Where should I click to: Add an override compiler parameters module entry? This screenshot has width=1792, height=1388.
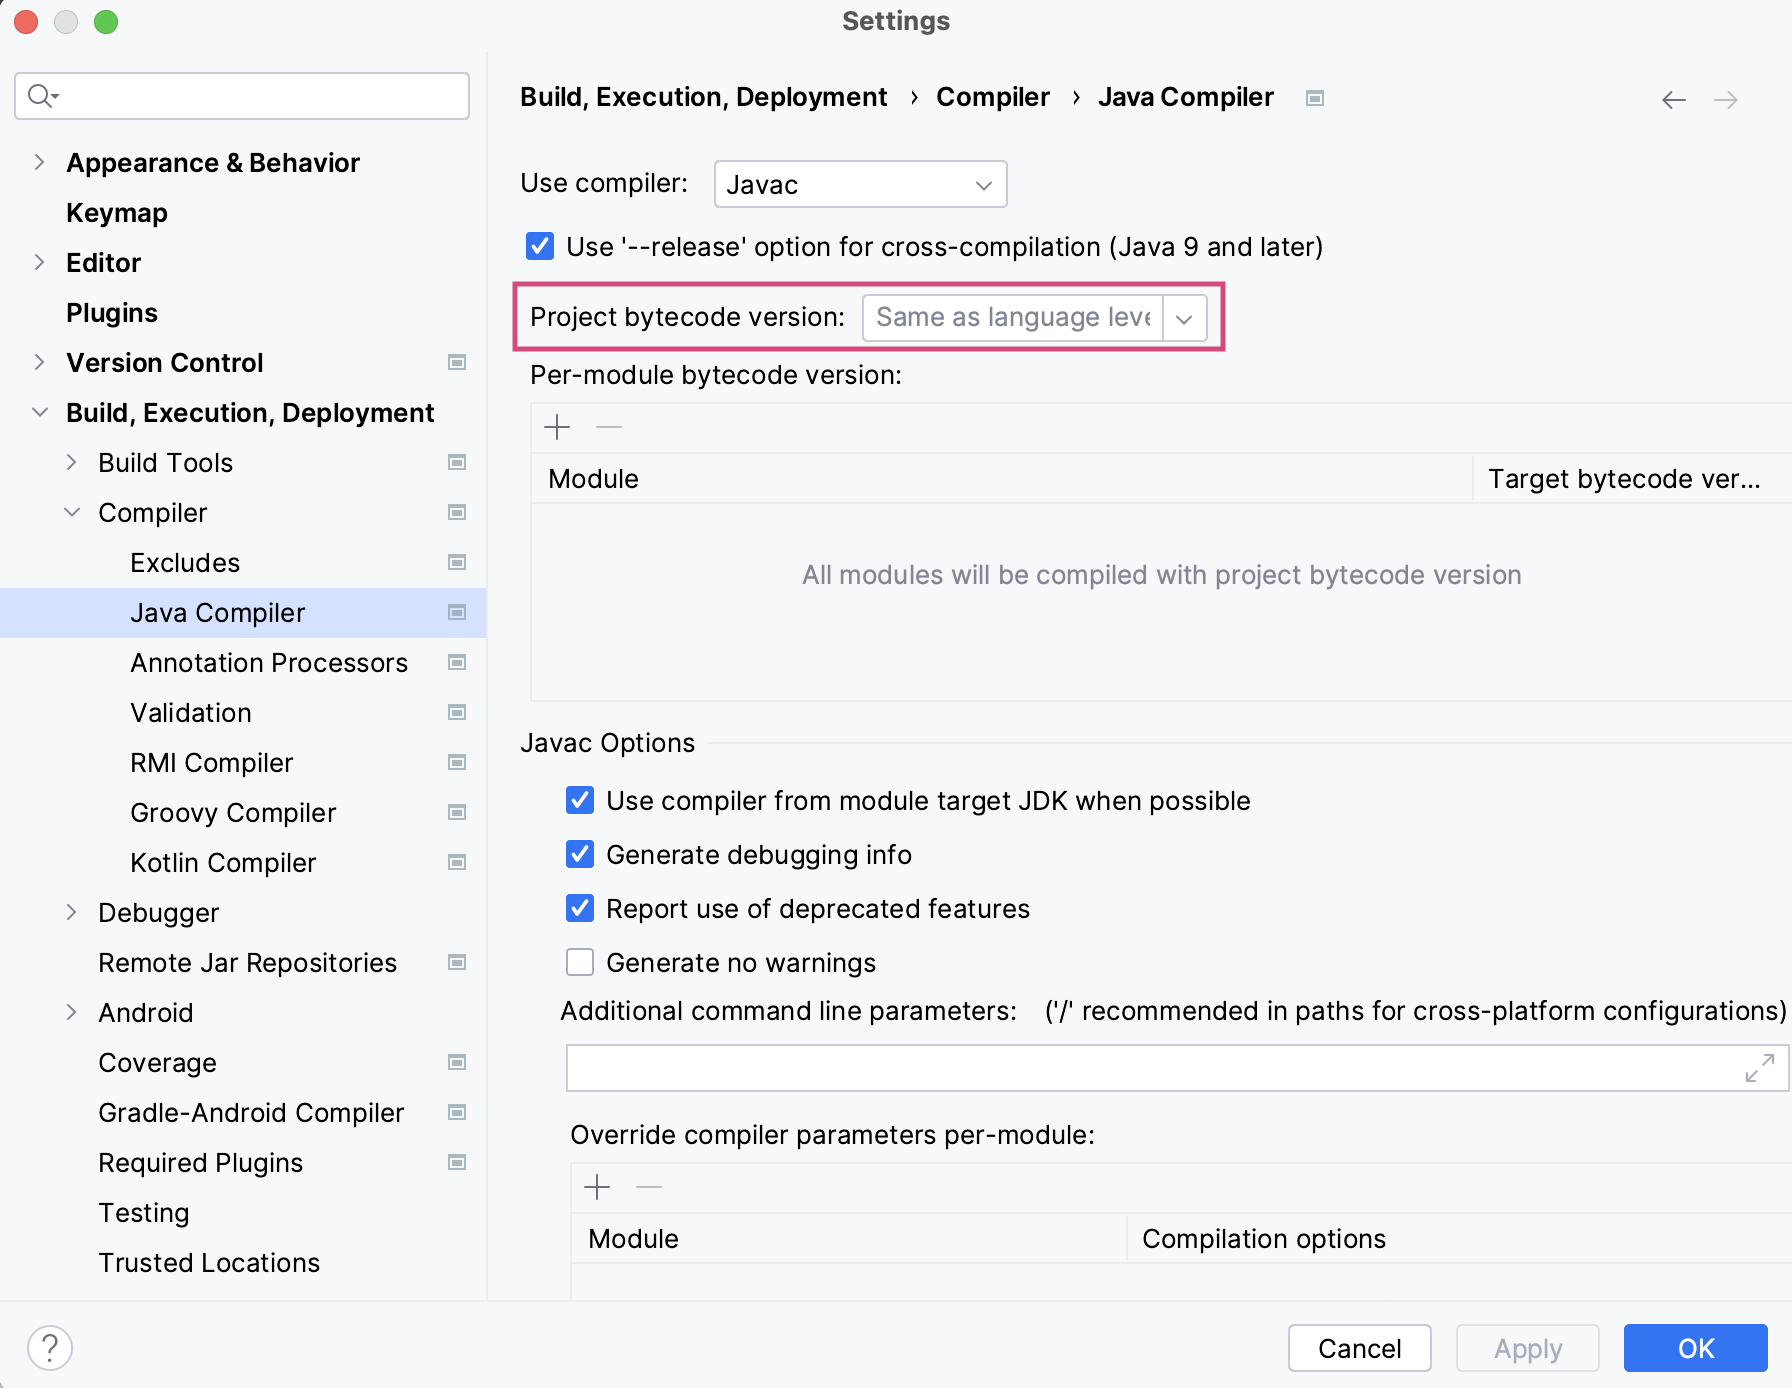click(x=597, y=1188)
